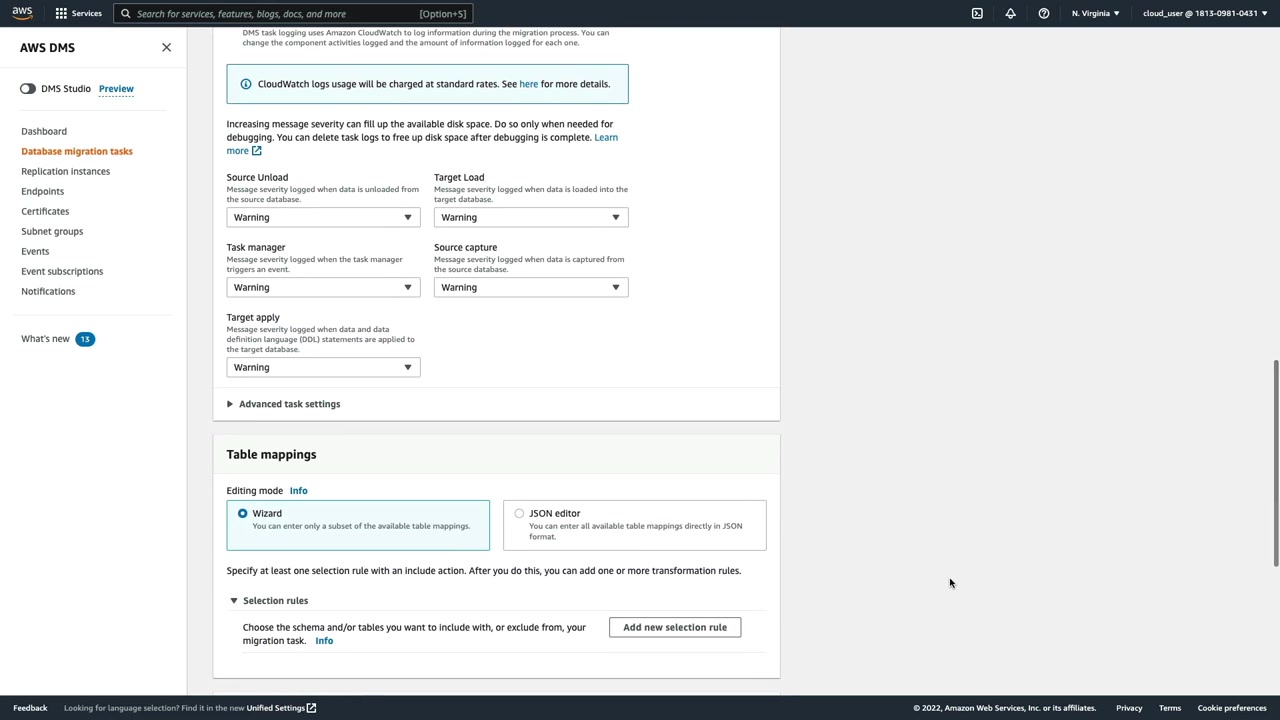Click the Services text label

tap(87, 14)
